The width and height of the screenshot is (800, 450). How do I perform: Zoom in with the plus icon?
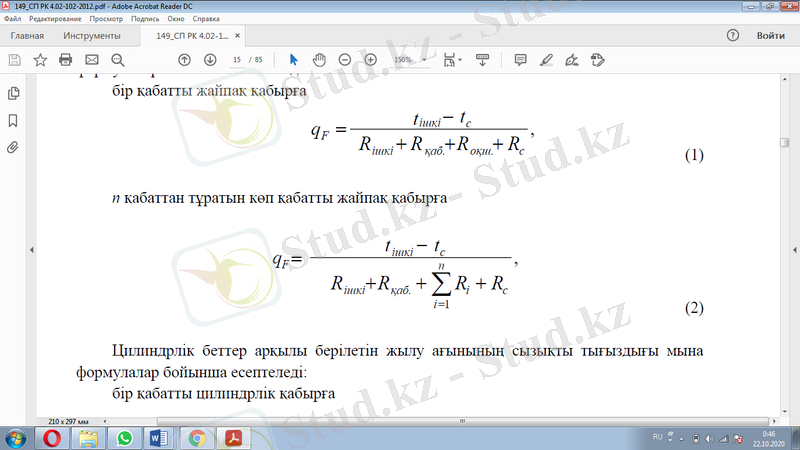click(x=371, y=60)
